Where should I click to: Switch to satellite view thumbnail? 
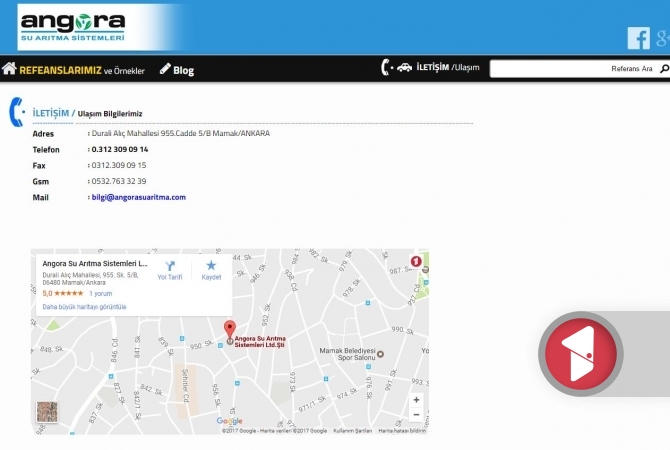click(47, 412)
